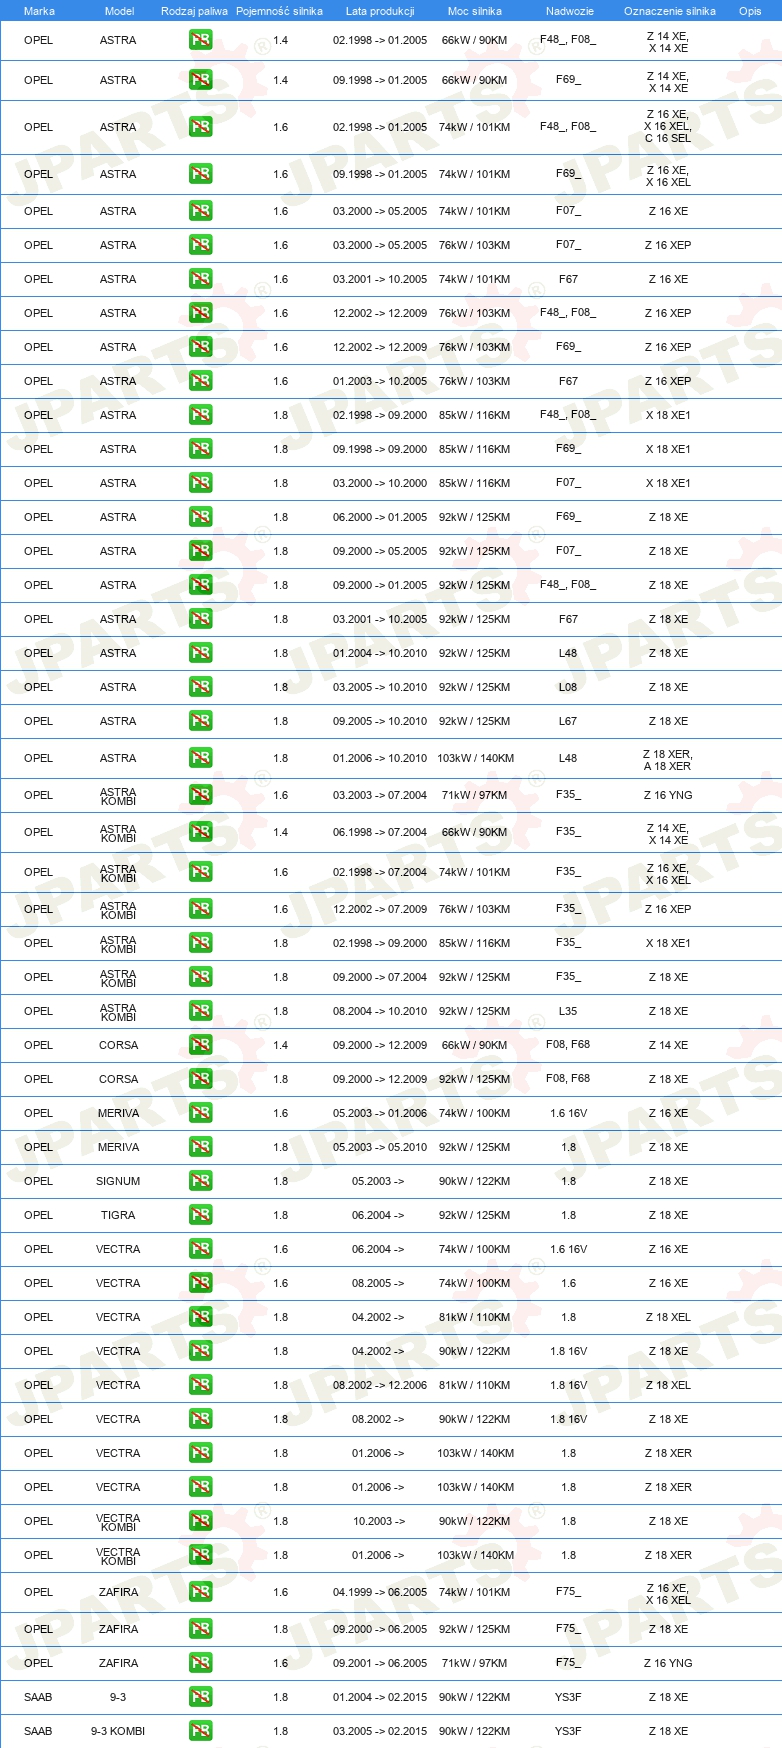The image size is (782, 1748).
Task: Click the 'L08' body code cell
Action: (x=568, y=687)
